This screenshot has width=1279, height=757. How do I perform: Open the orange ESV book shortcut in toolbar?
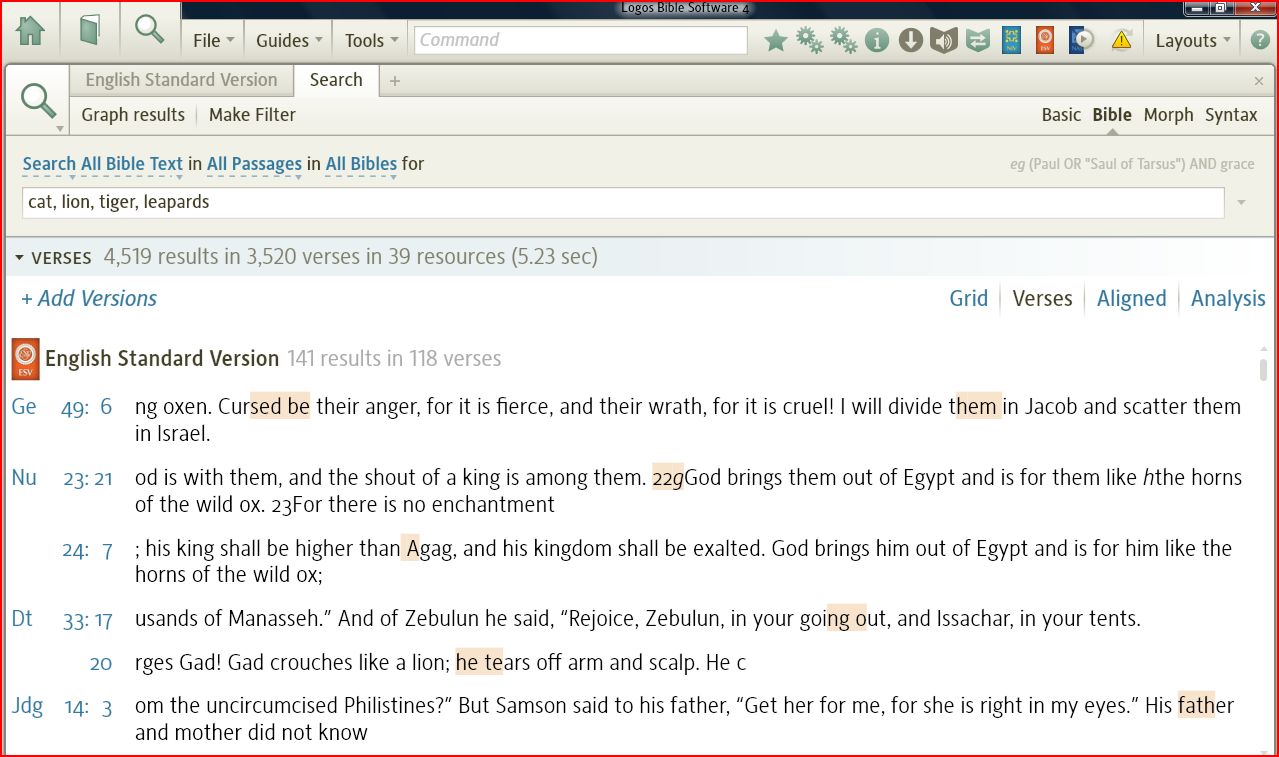click(1045, 40)
